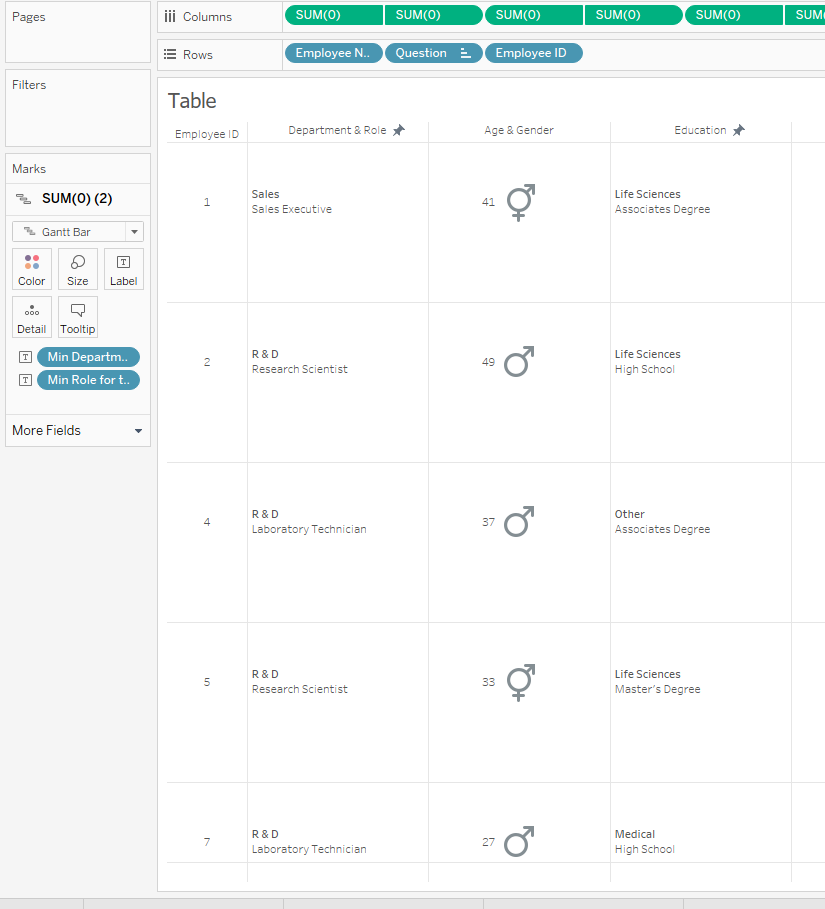Click text-type icon beside Min Role pill
The height and width of the screenshot is (909, 825).
pos(26,380)
